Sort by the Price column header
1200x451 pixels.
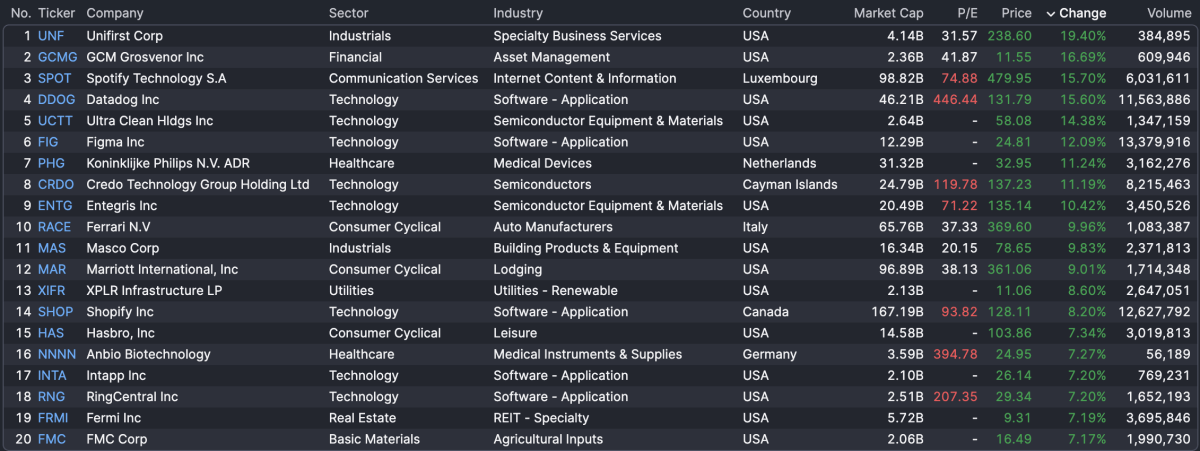click(x=1016, y=14)
